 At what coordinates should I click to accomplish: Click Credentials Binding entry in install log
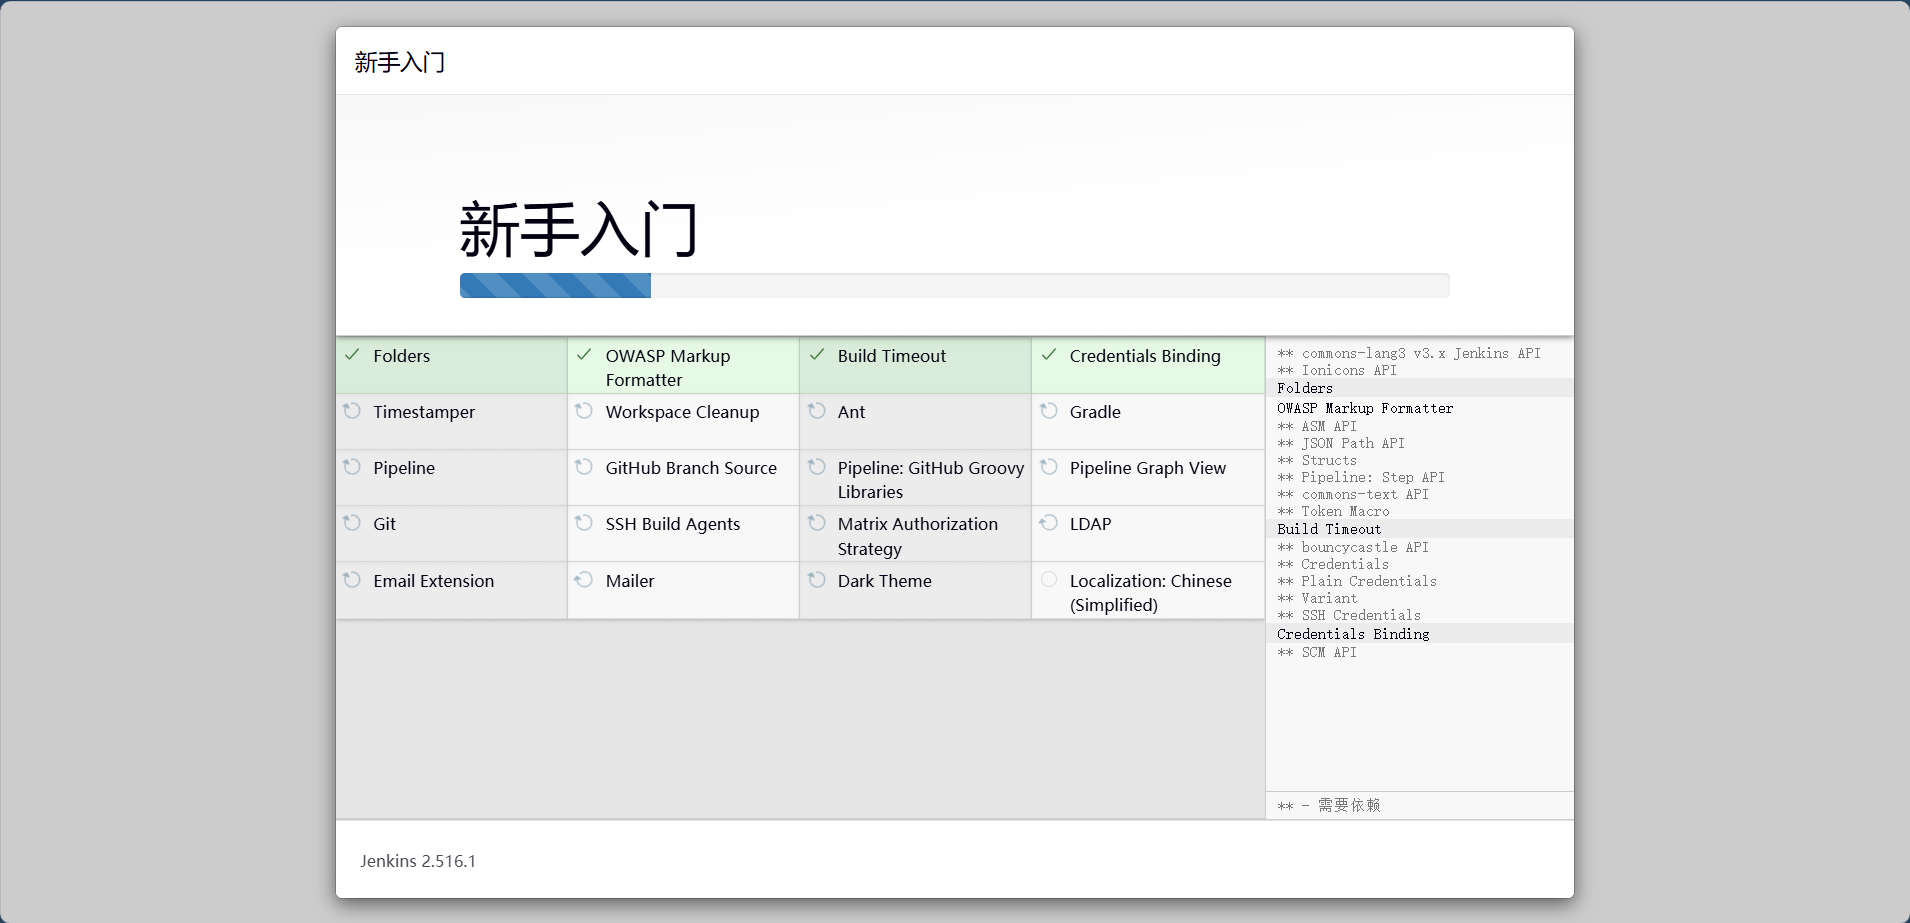(1353, 634)
